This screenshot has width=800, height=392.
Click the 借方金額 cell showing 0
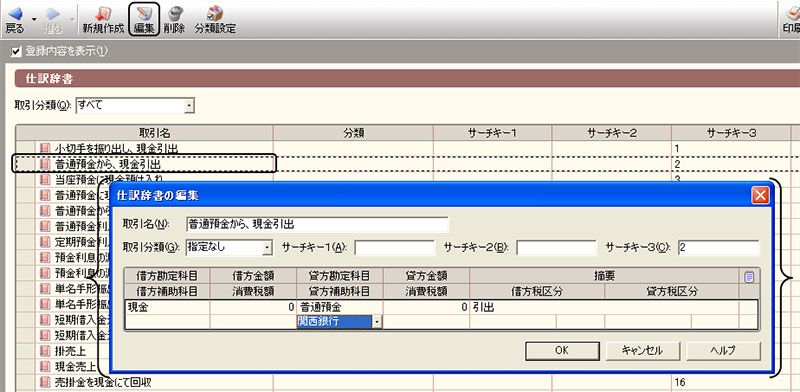(253, 308)
